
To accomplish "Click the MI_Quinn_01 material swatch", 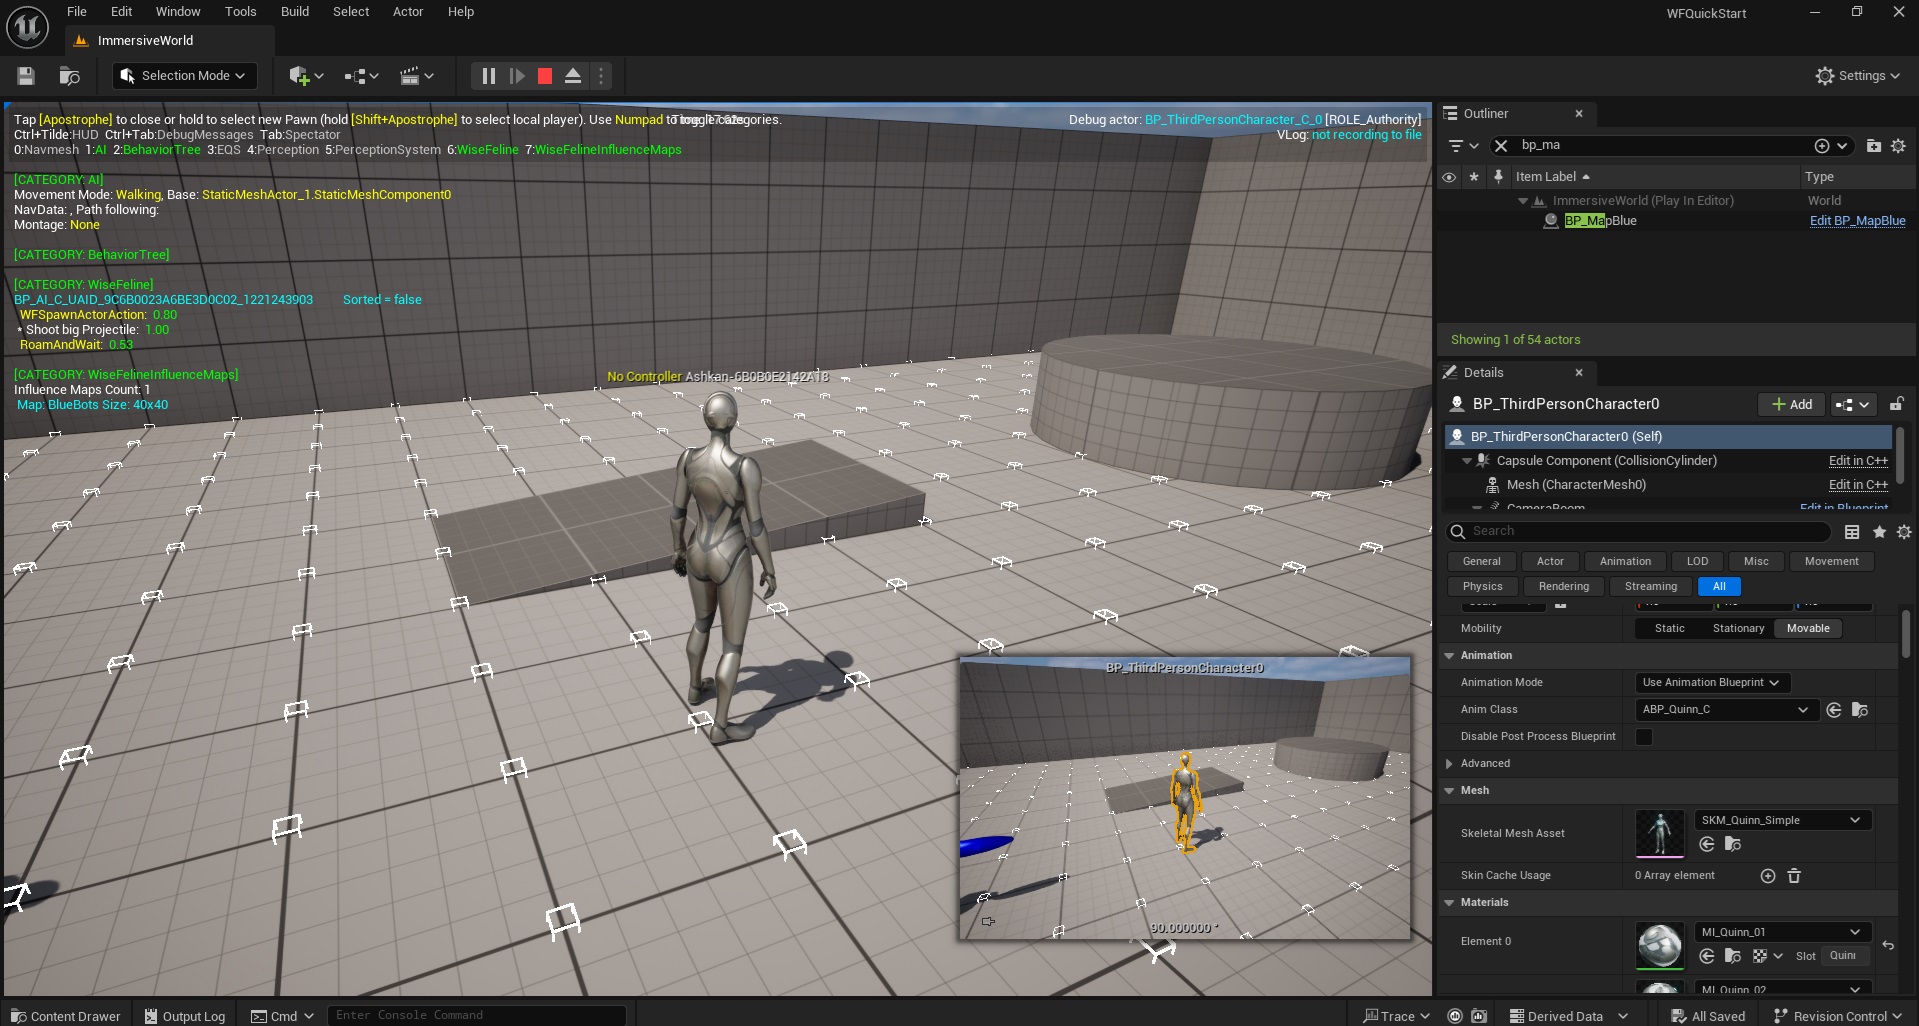I will pos(1660,945).
